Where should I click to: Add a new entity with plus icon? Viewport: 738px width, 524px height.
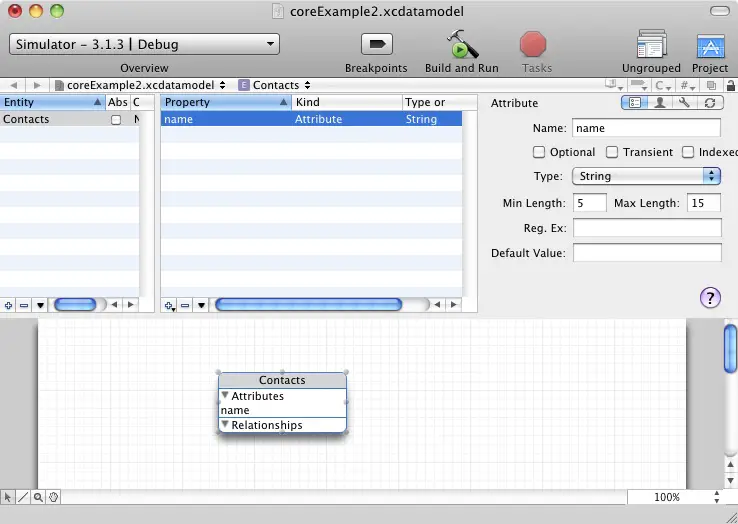[9, 305]
